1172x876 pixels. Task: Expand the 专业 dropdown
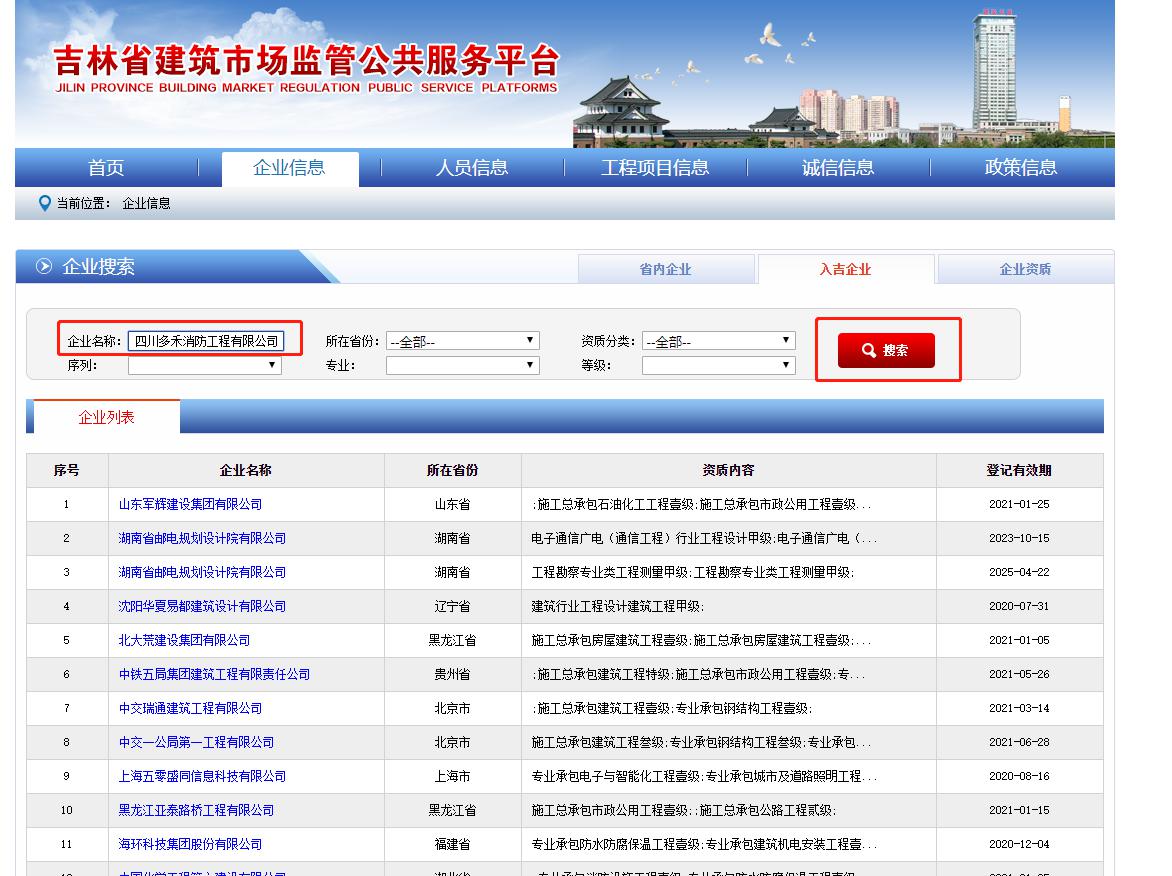coord(462,365)
